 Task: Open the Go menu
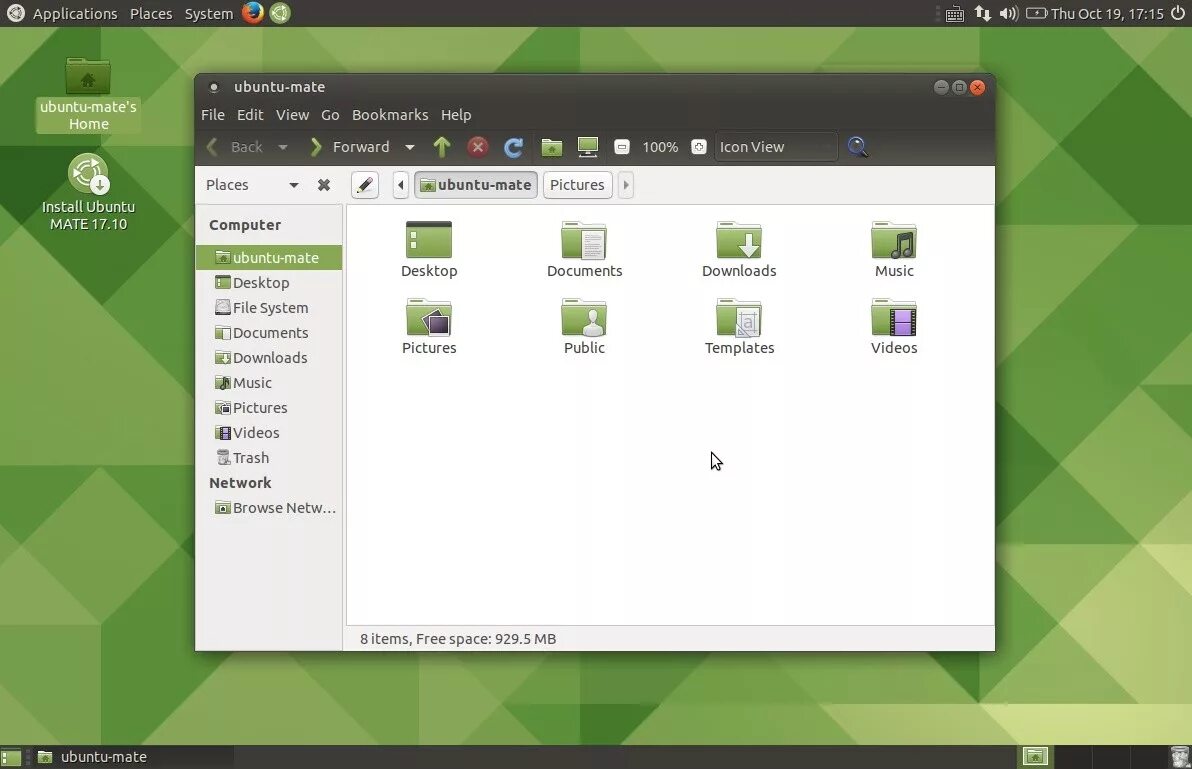coord(330,115)
